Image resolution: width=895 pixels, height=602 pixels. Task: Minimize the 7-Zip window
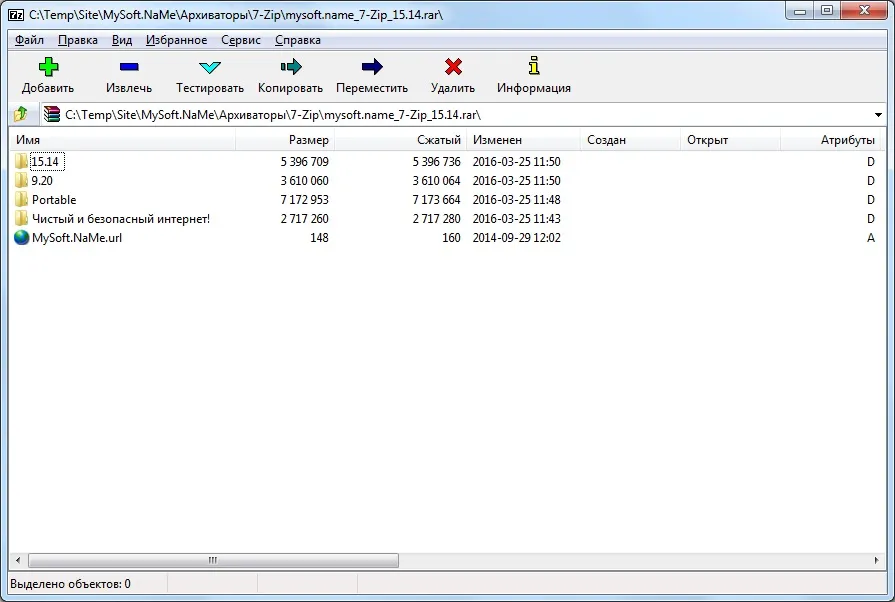coord(800,11)
